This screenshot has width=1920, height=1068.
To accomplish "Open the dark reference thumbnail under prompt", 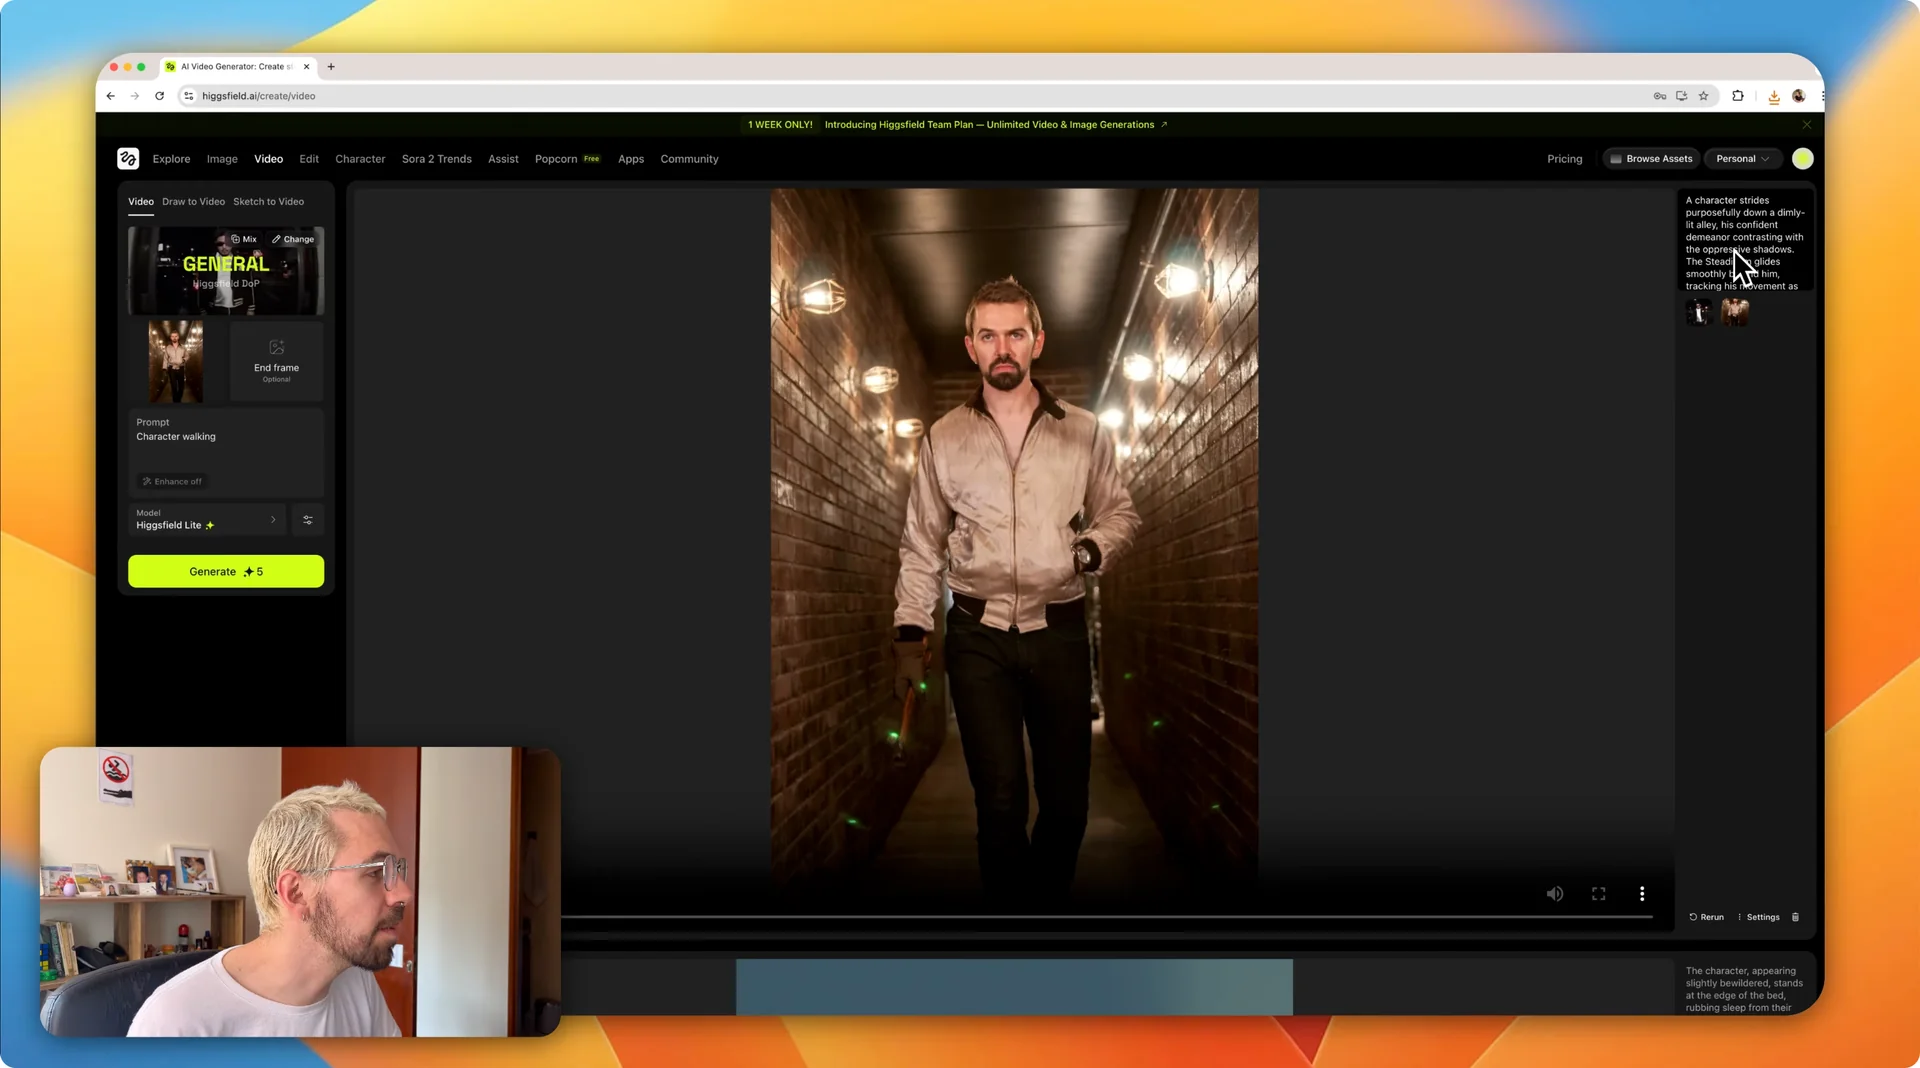I will [x=1699, y=312].
